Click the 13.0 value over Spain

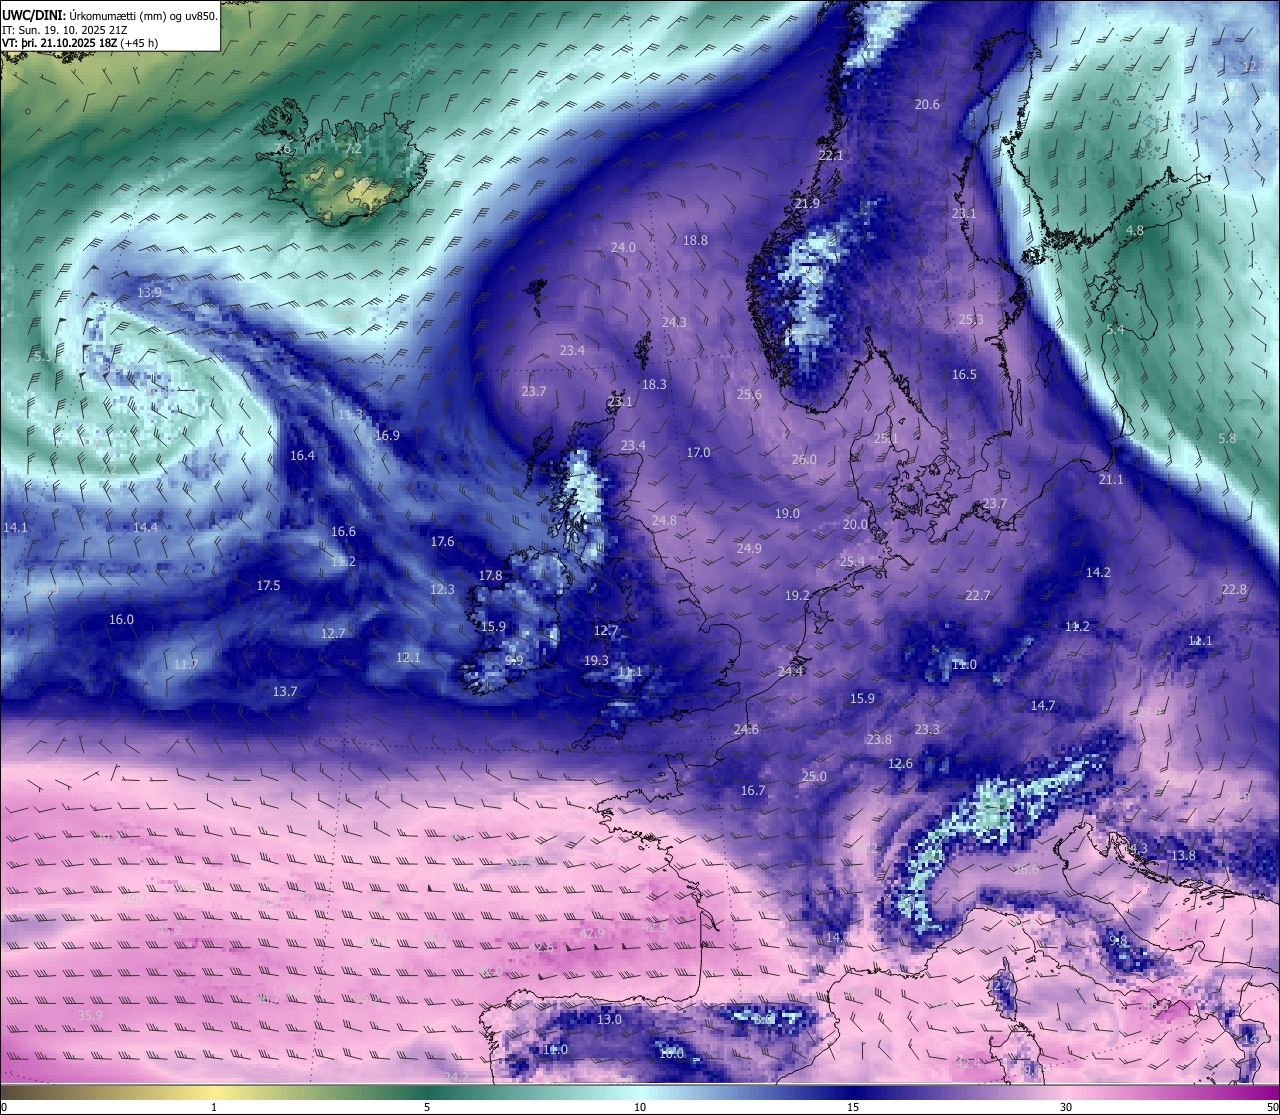[x=609, y=1019]
